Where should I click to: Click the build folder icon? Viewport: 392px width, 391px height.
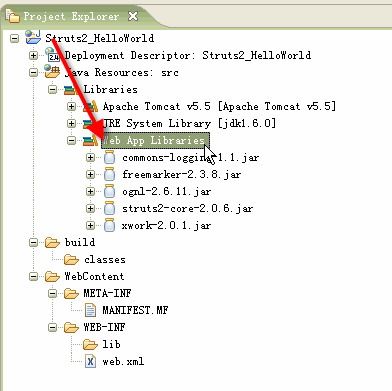pyautogui.click(x=52, y=242)
